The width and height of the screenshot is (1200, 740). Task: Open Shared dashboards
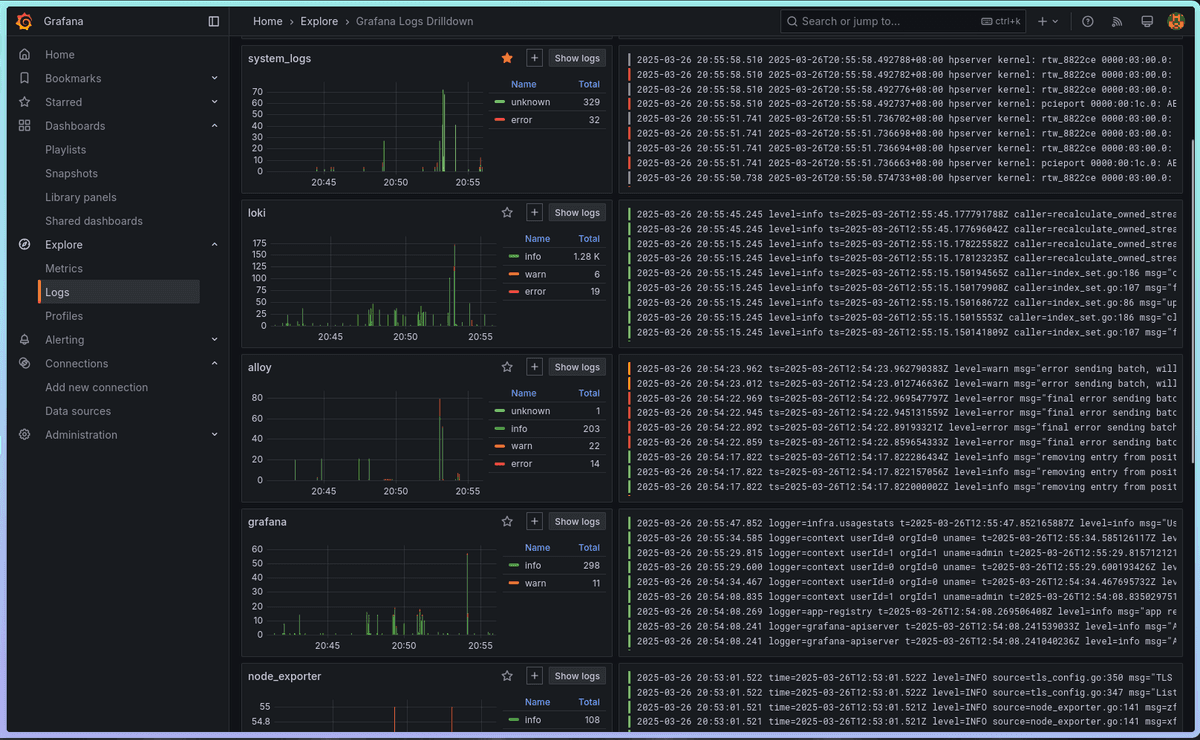[x=94, y=221]
